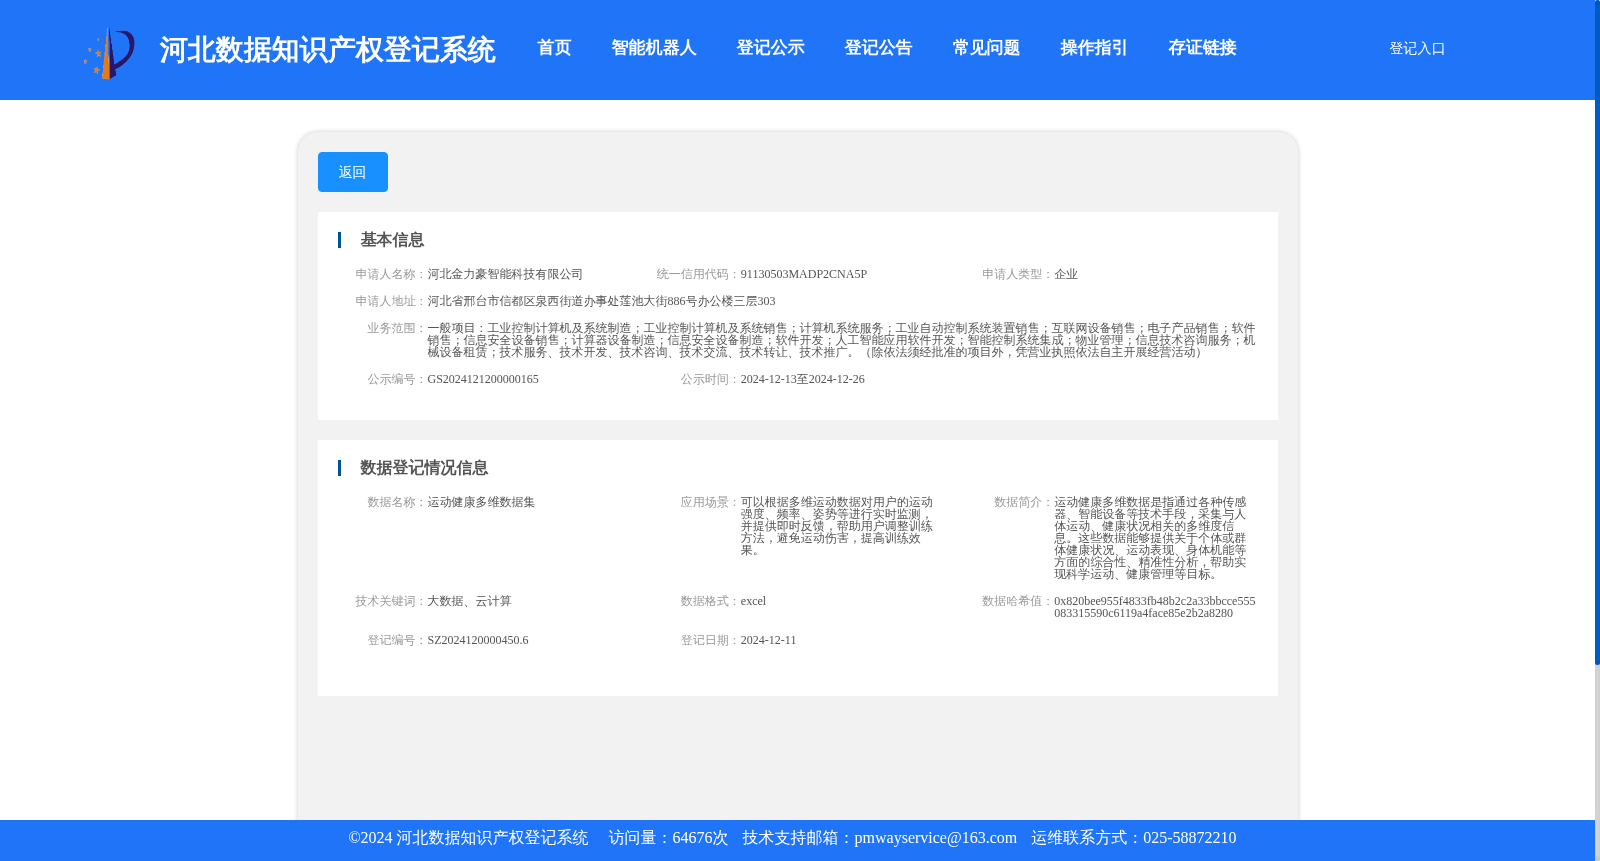Image resolution: width=1600 pixels, height=861 pixels.
Task: Select data format value excel
Action: pos(753,601)
